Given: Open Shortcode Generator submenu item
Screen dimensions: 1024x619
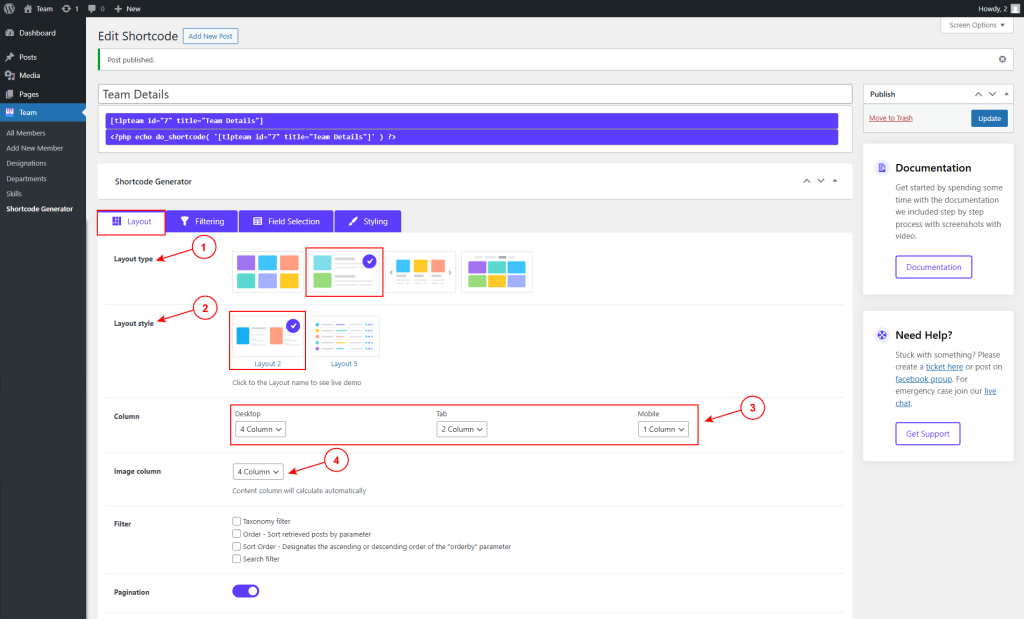Looking at the screenshot, I should pyautogui.click(x=40, y=209).
